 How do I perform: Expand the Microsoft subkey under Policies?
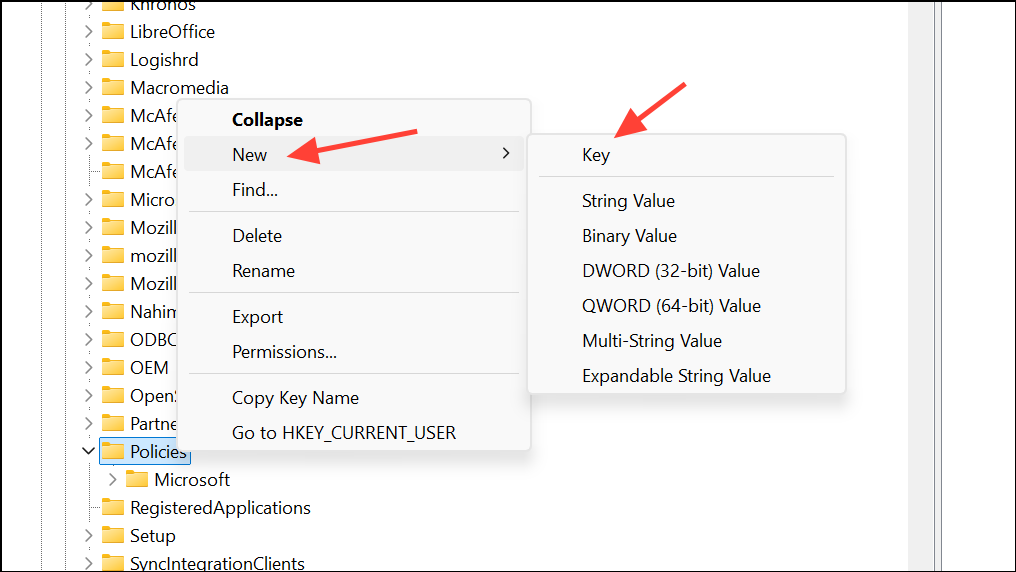click(x=113, y=480)
